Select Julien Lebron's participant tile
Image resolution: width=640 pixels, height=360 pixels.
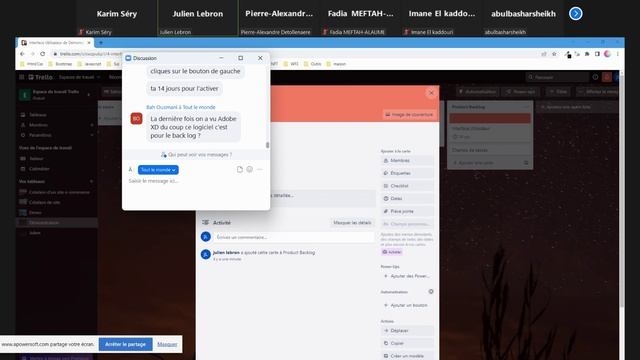coord(198,18)
